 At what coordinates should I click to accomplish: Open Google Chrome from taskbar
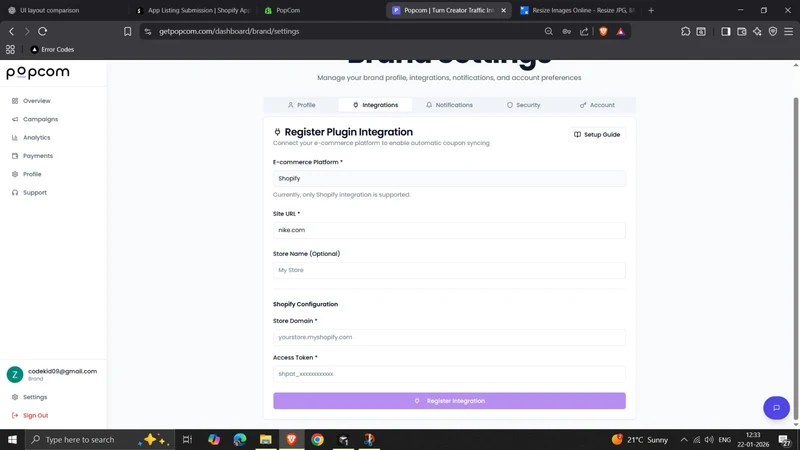pyautogui.click(x=317, y=439)
